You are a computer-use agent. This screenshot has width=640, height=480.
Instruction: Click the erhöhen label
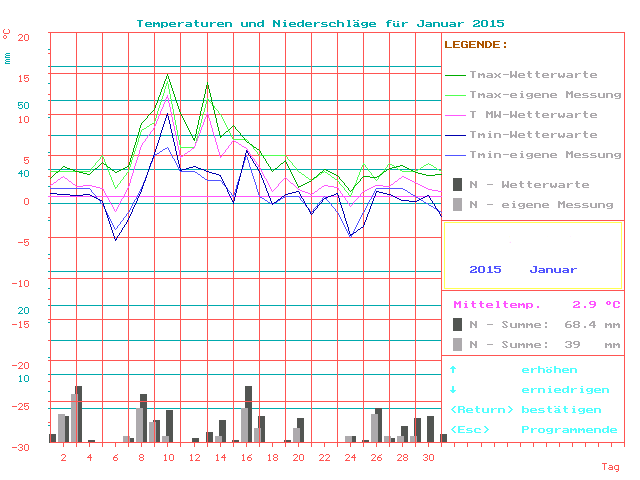point(549,370)
